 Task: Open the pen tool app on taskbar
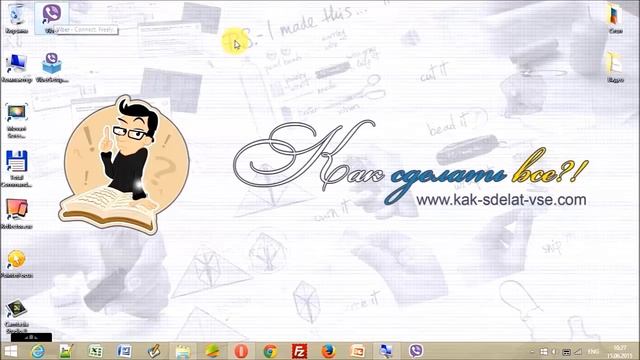pos(153,351)
